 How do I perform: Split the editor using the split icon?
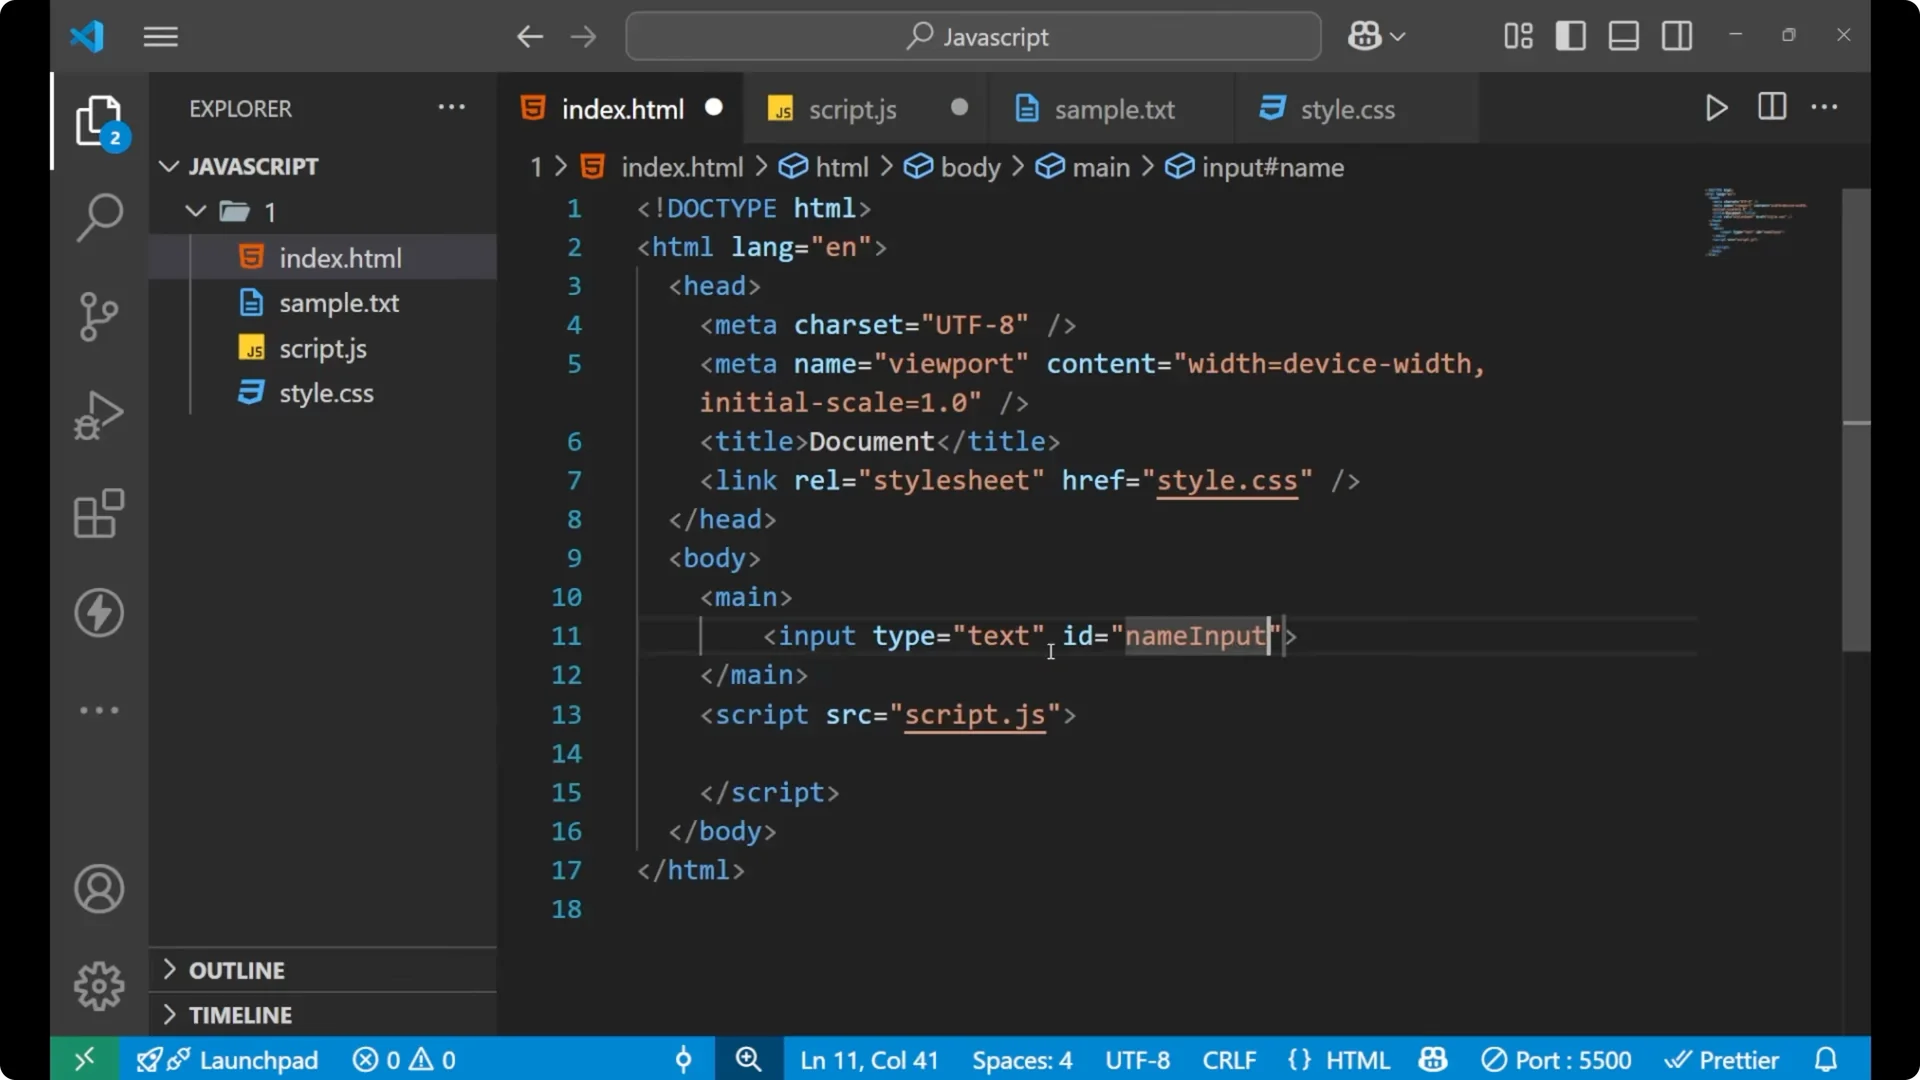pyautogui.click(x=1771, y=107)
